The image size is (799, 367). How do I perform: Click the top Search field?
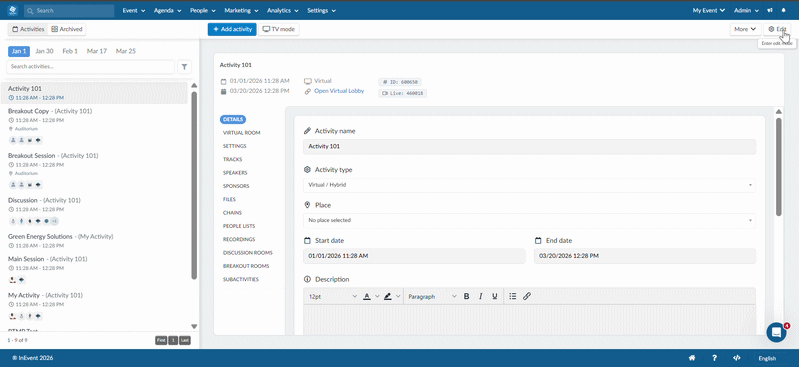[69, 10]
